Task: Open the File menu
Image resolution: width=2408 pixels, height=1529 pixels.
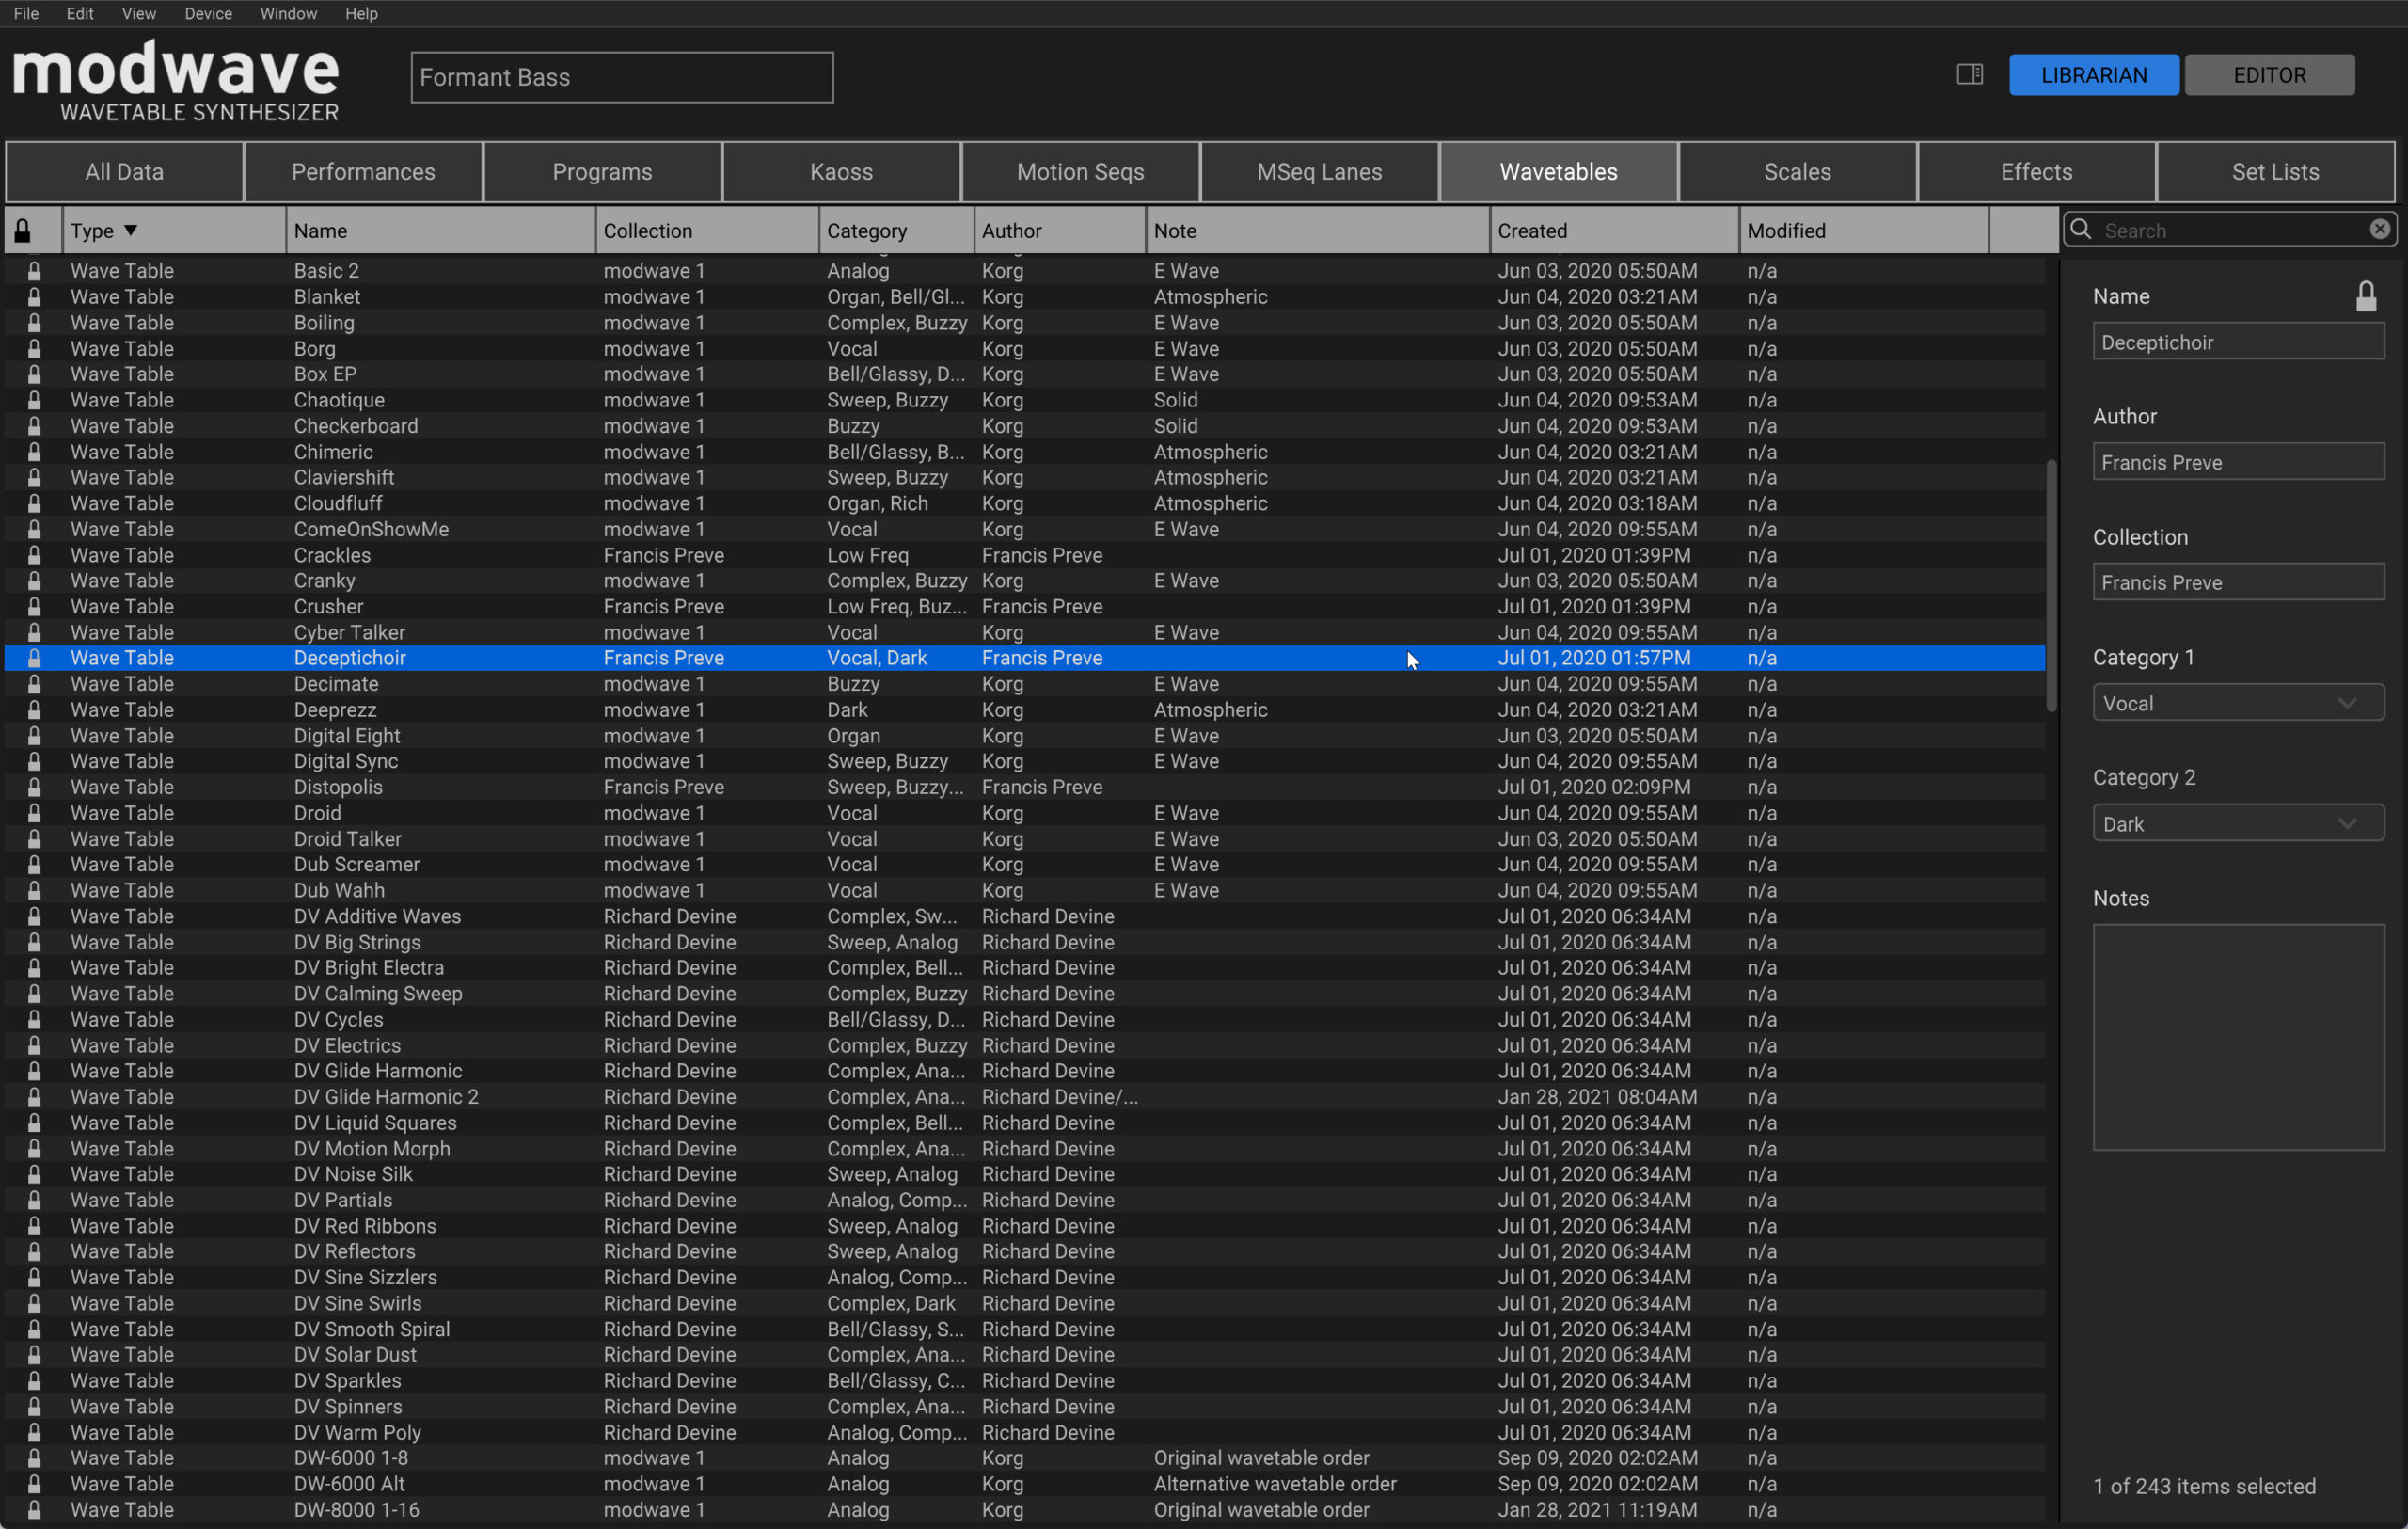Action: tap(26, 13)
